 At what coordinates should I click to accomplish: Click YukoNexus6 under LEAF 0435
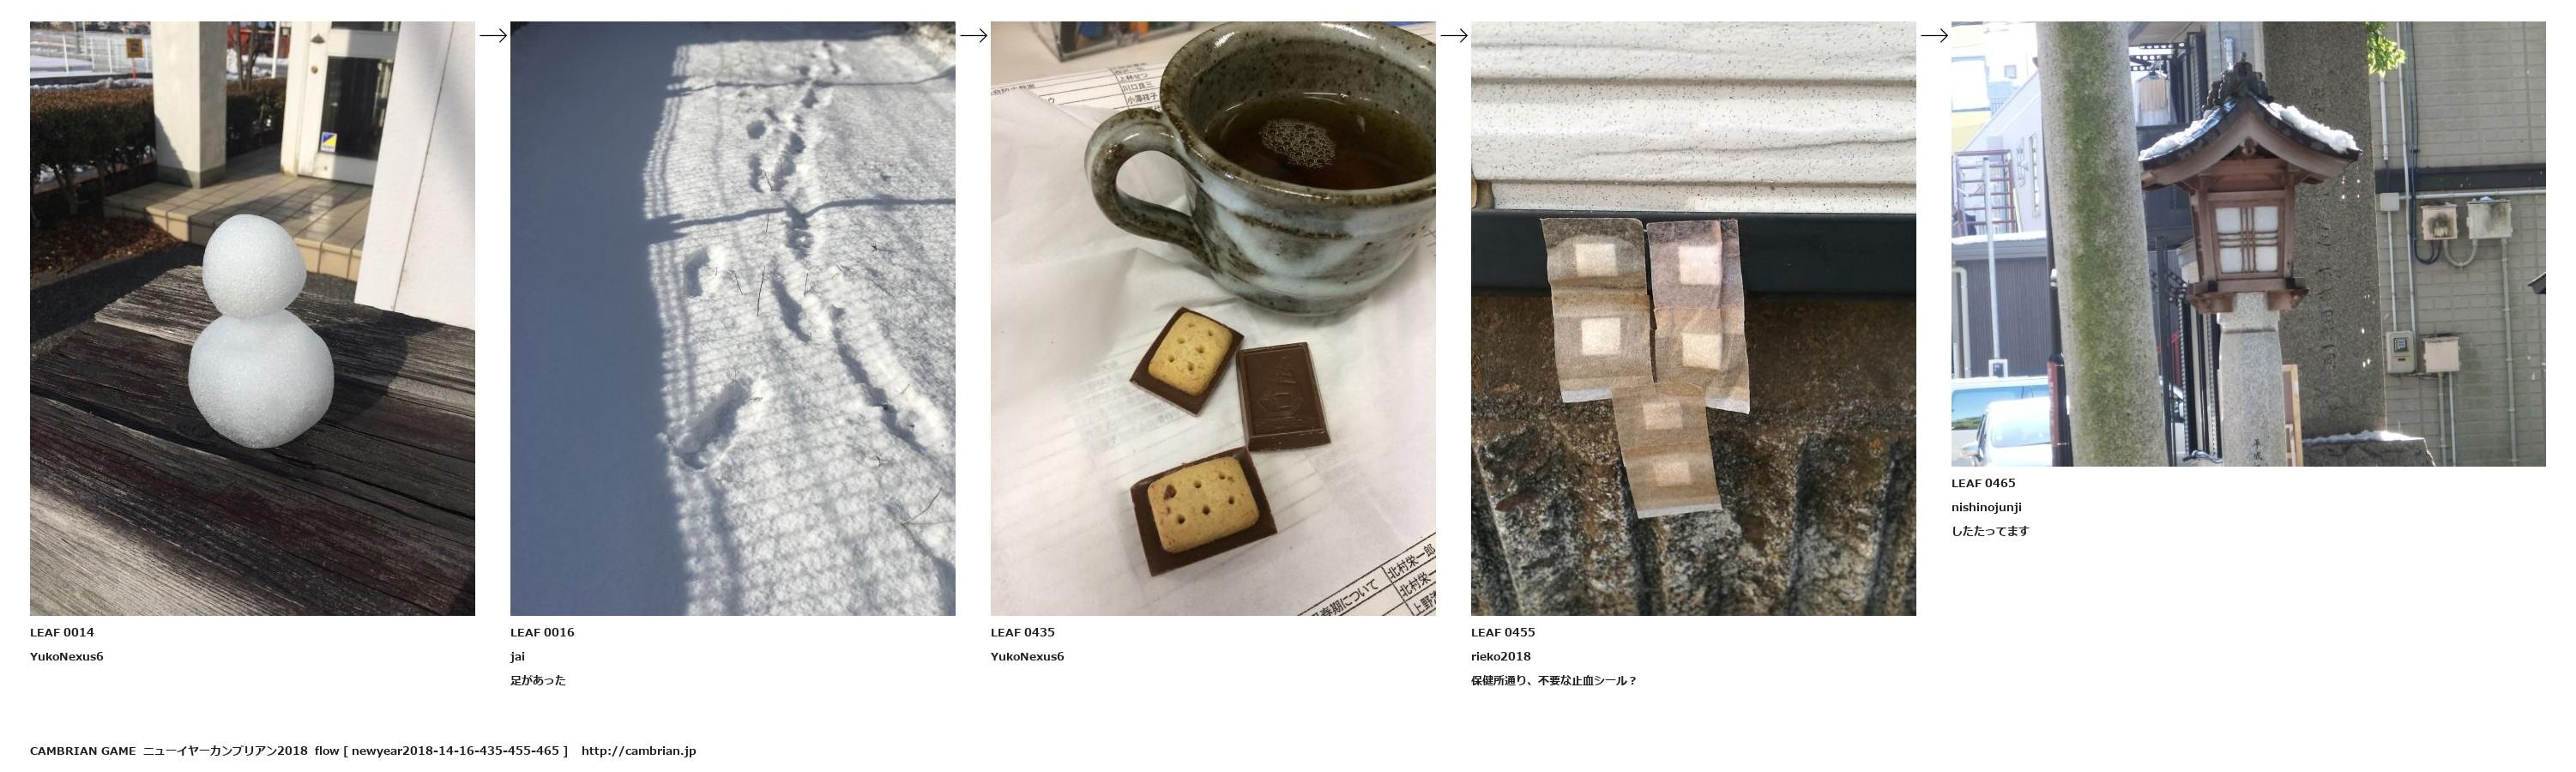[x=1027, y=657]
